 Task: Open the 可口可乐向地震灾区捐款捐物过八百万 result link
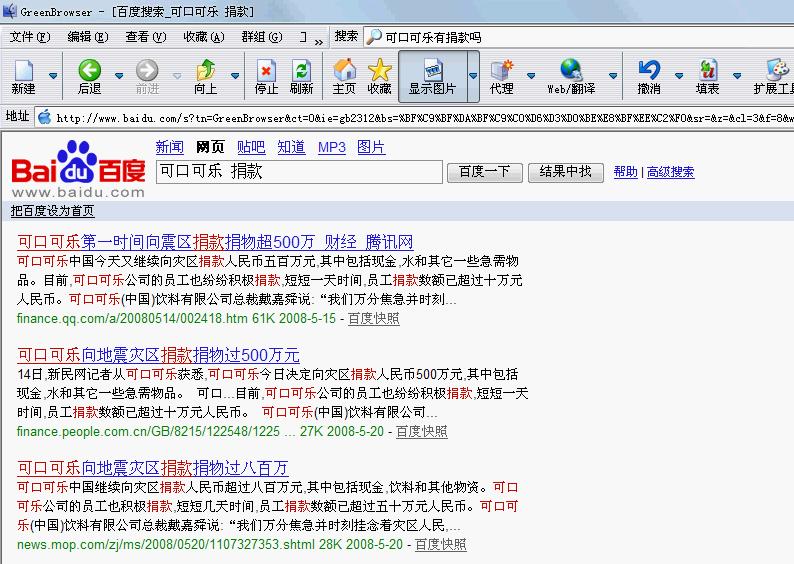click(x=152, y=468)
